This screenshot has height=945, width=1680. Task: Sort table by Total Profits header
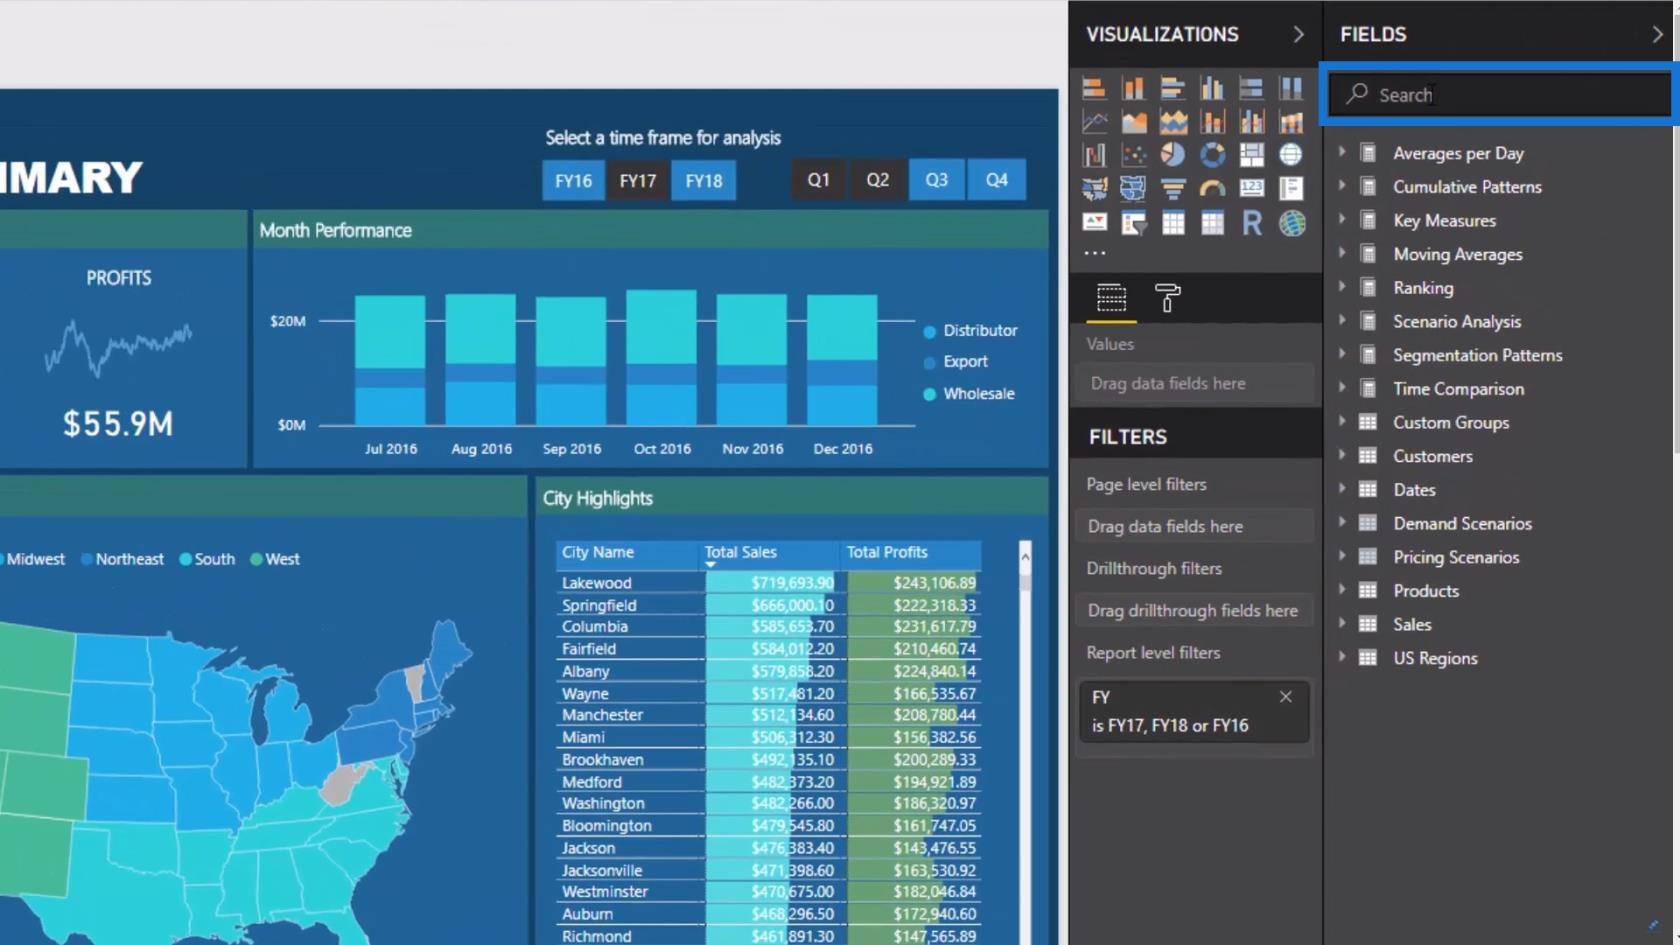coord(887,552)
